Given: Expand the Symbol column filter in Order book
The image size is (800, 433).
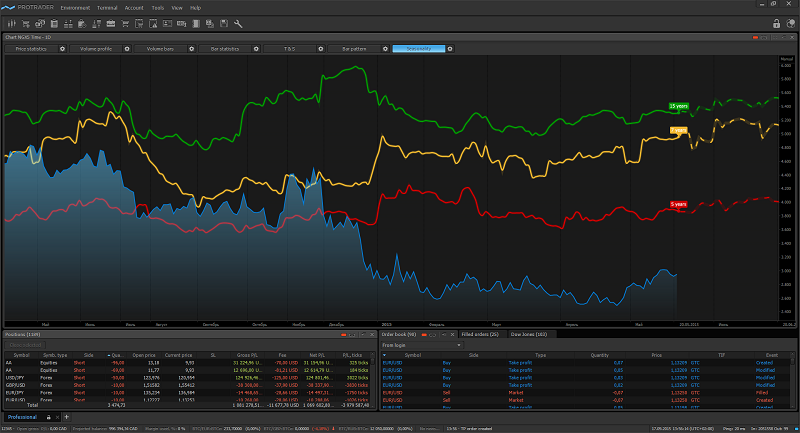Looking at the screenshot, I should click(385, 354).
